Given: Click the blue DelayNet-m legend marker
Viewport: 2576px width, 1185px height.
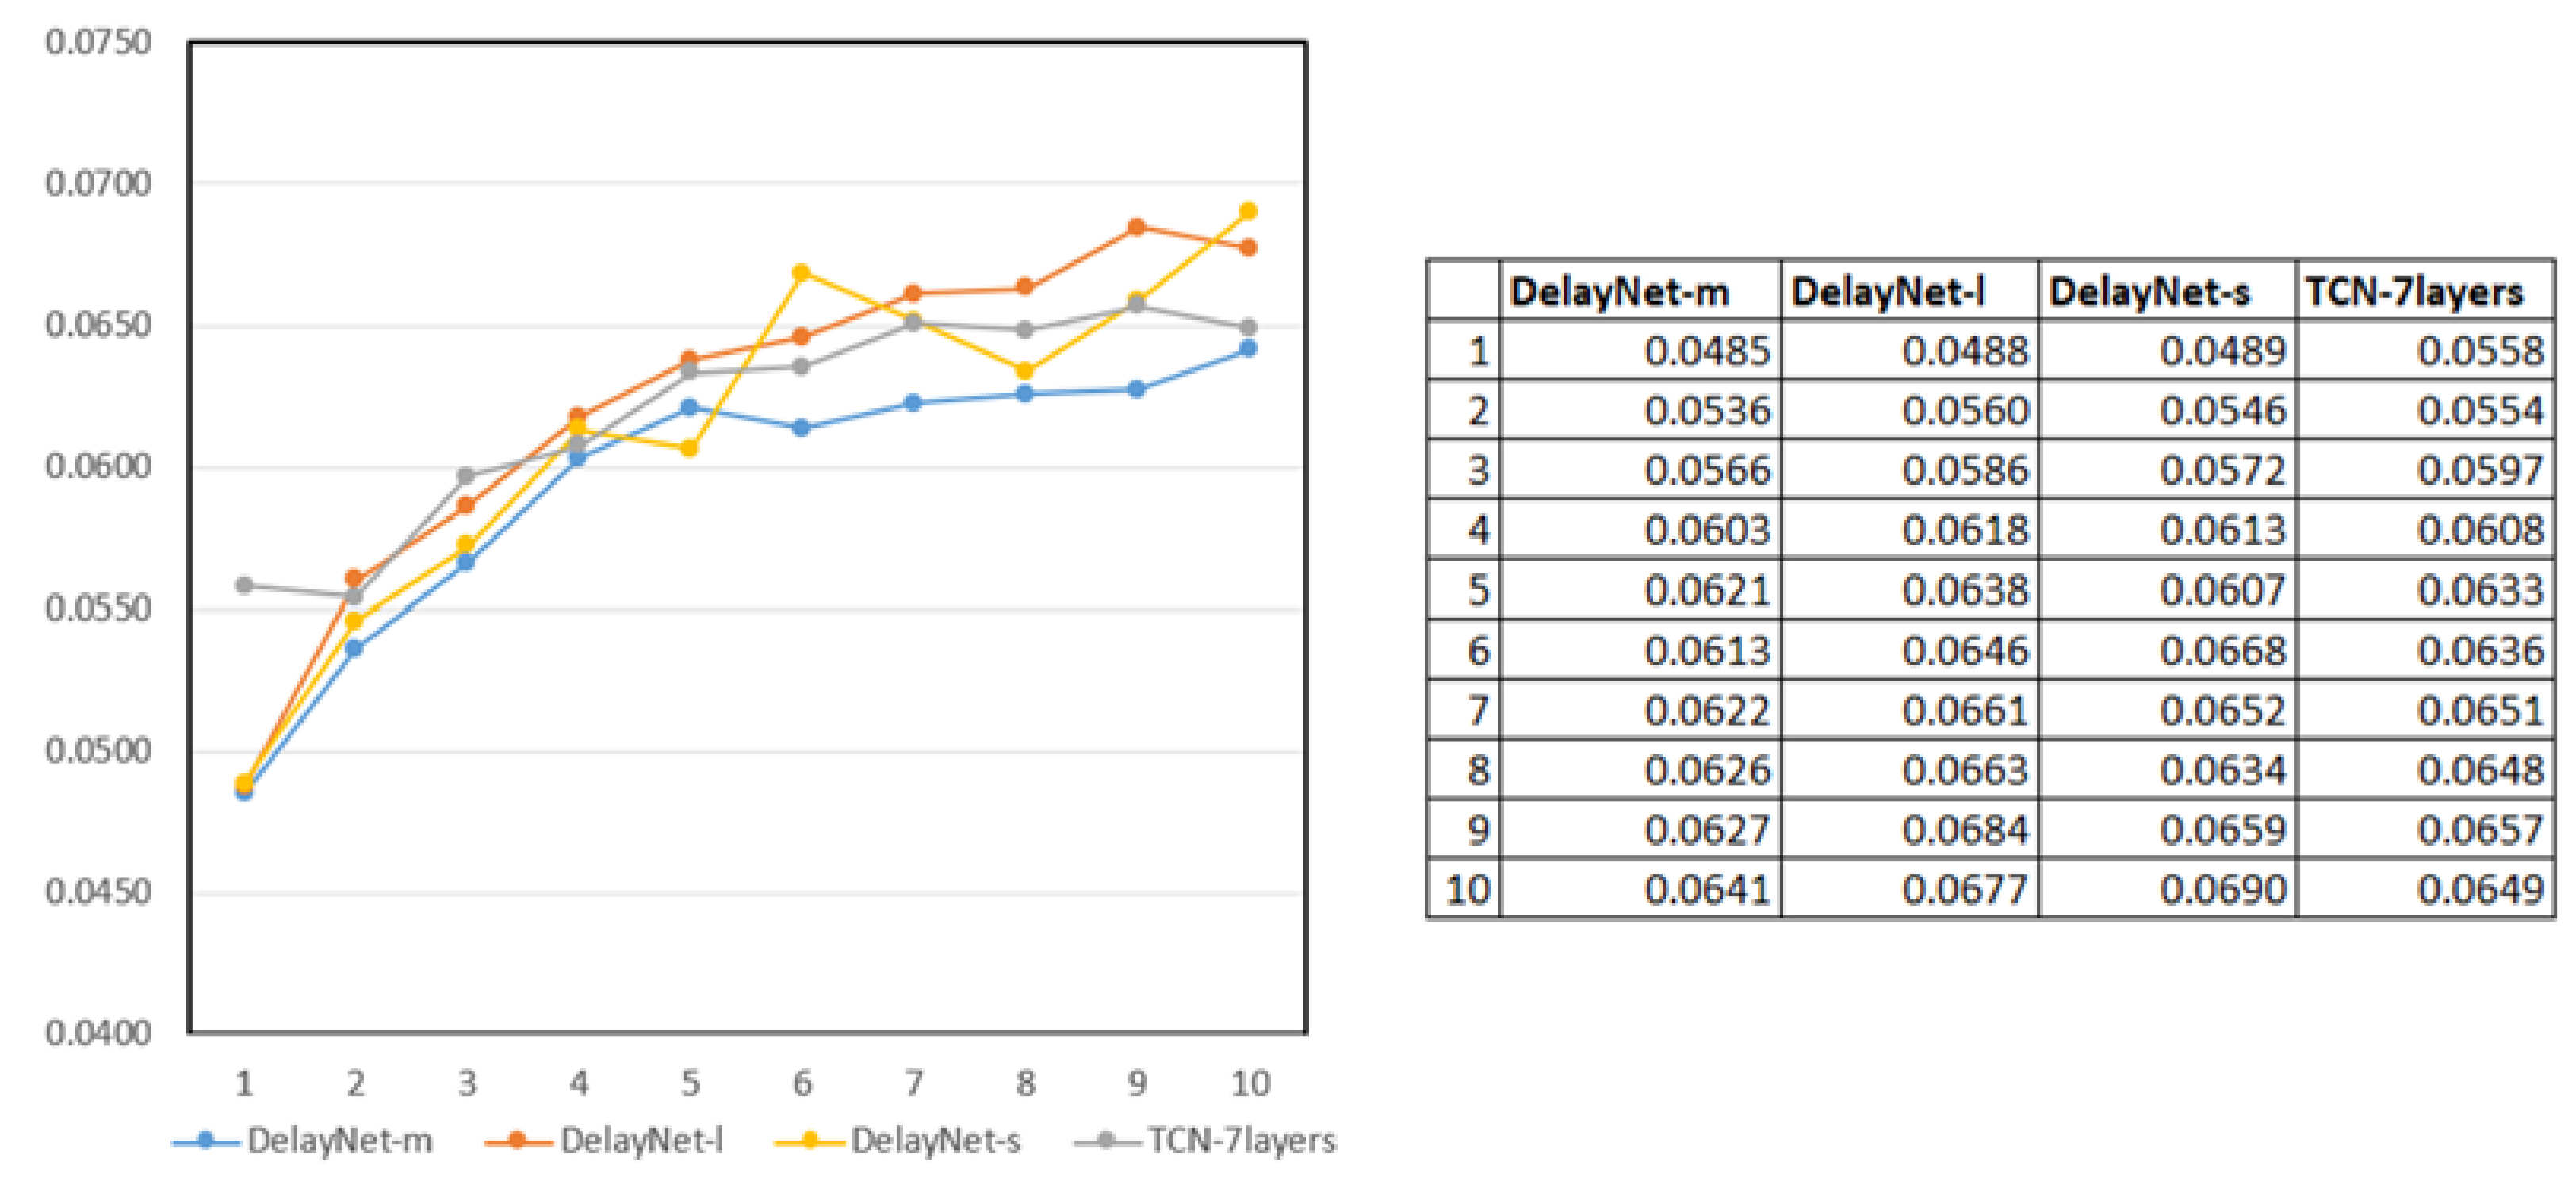Looking at the screenshot, I should click(x=205, y=1140).
